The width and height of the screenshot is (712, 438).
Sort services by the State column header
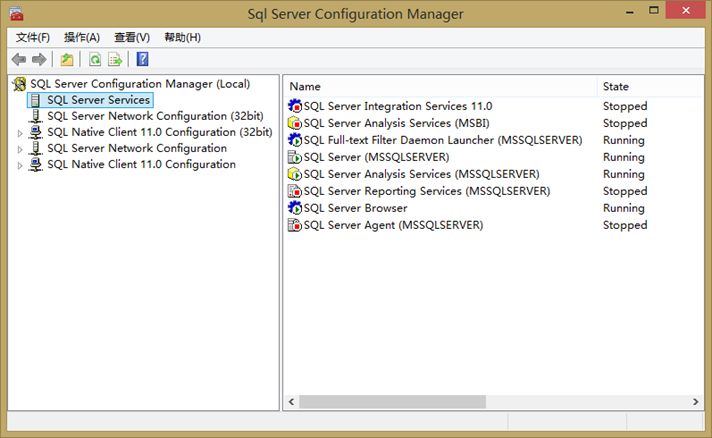pos(648,87)
